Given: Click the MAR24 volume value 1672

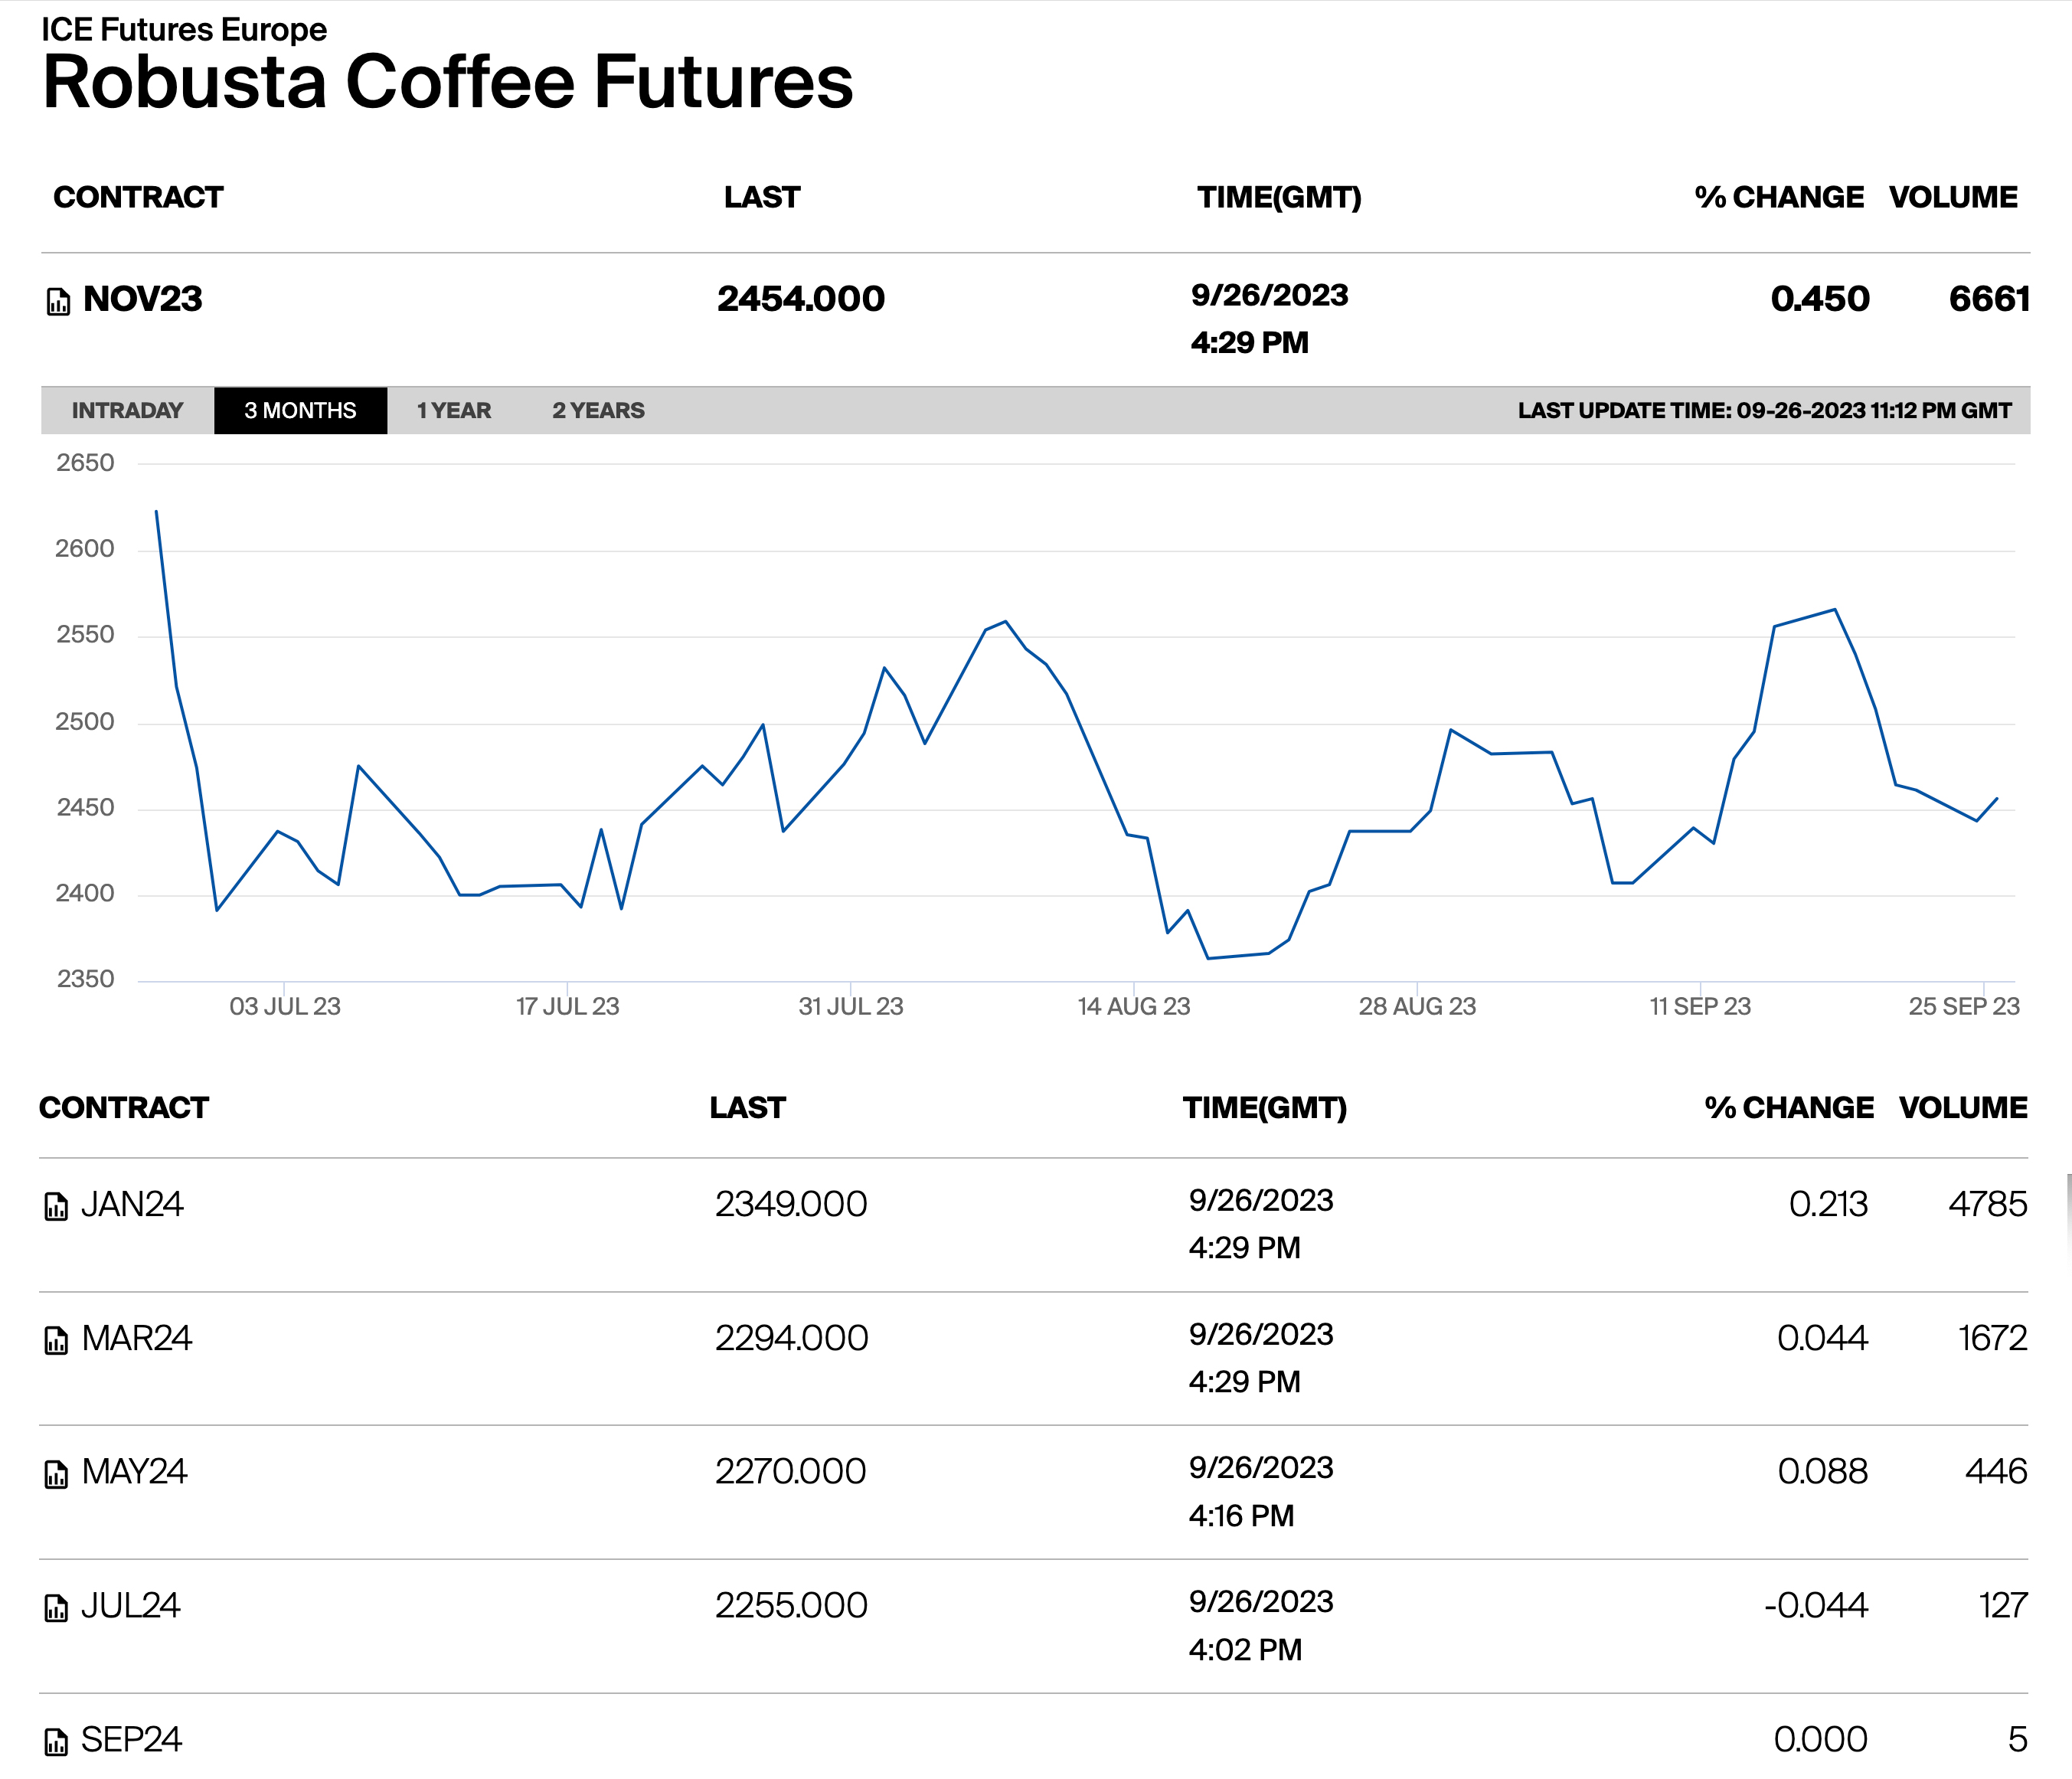Looking at the screenshot, I should pos(1993,1339).
